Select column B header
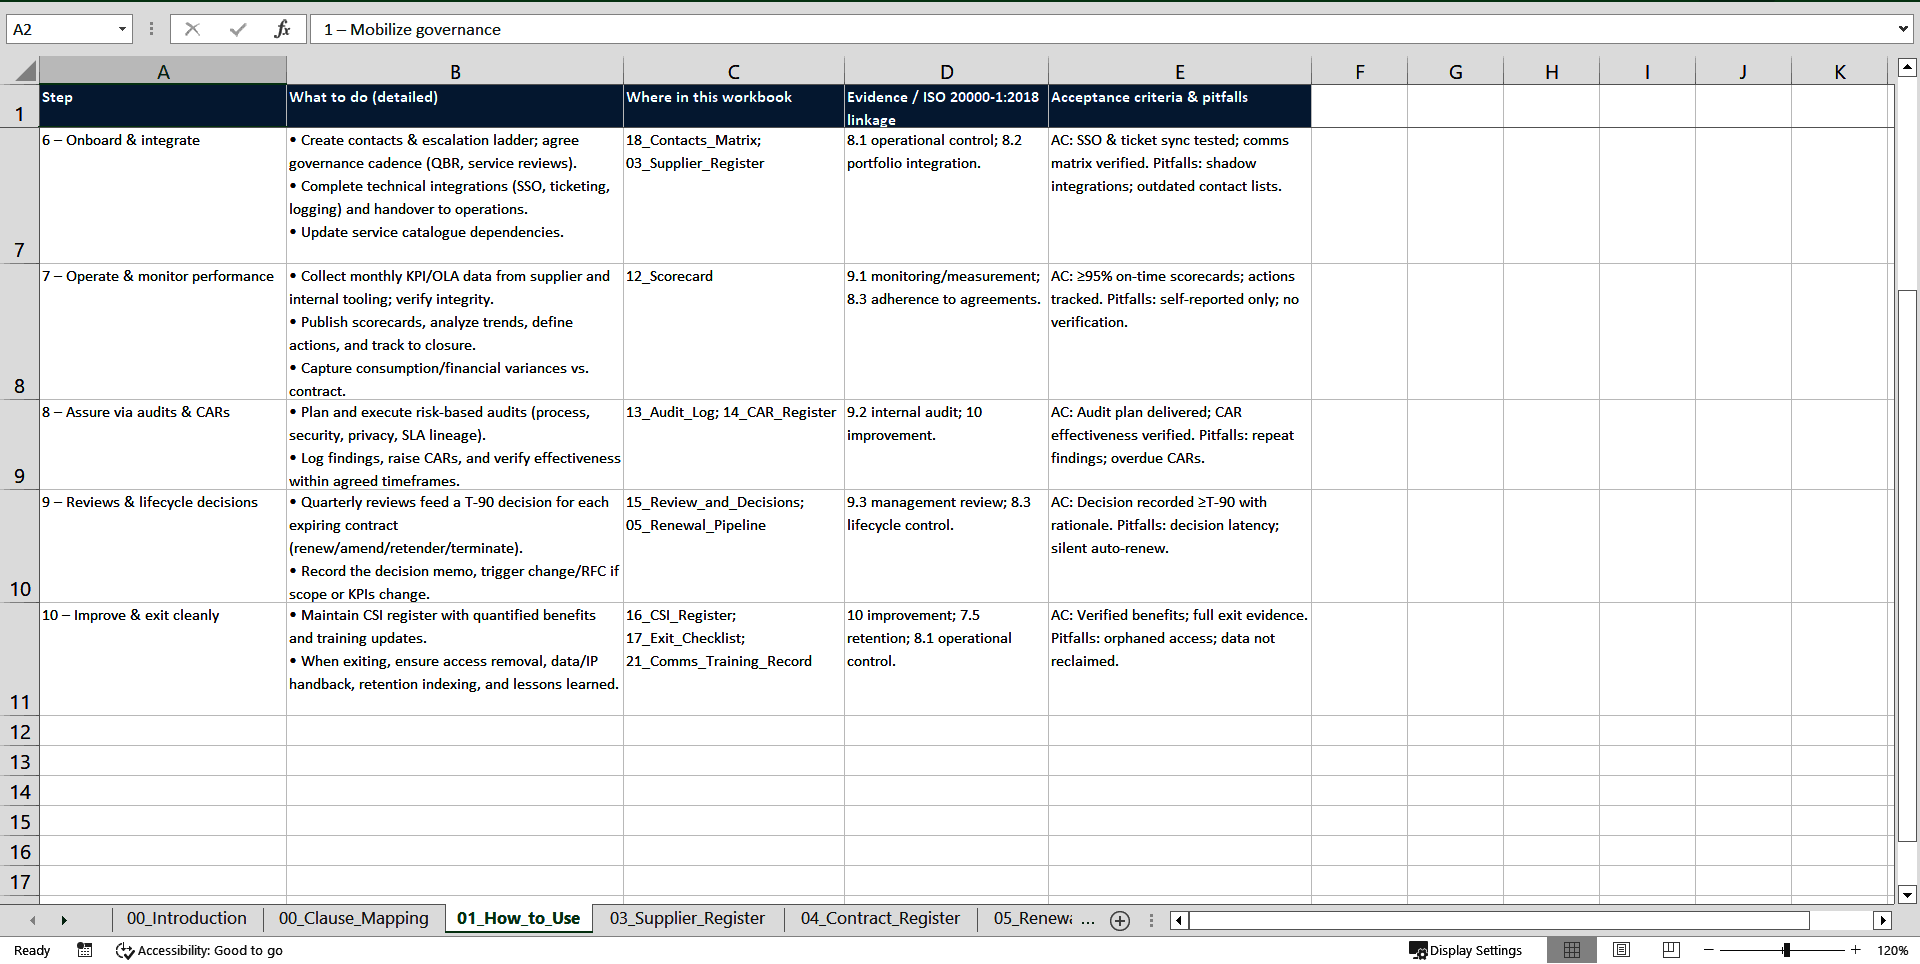 pyautogui.click(x=455, y=71)
